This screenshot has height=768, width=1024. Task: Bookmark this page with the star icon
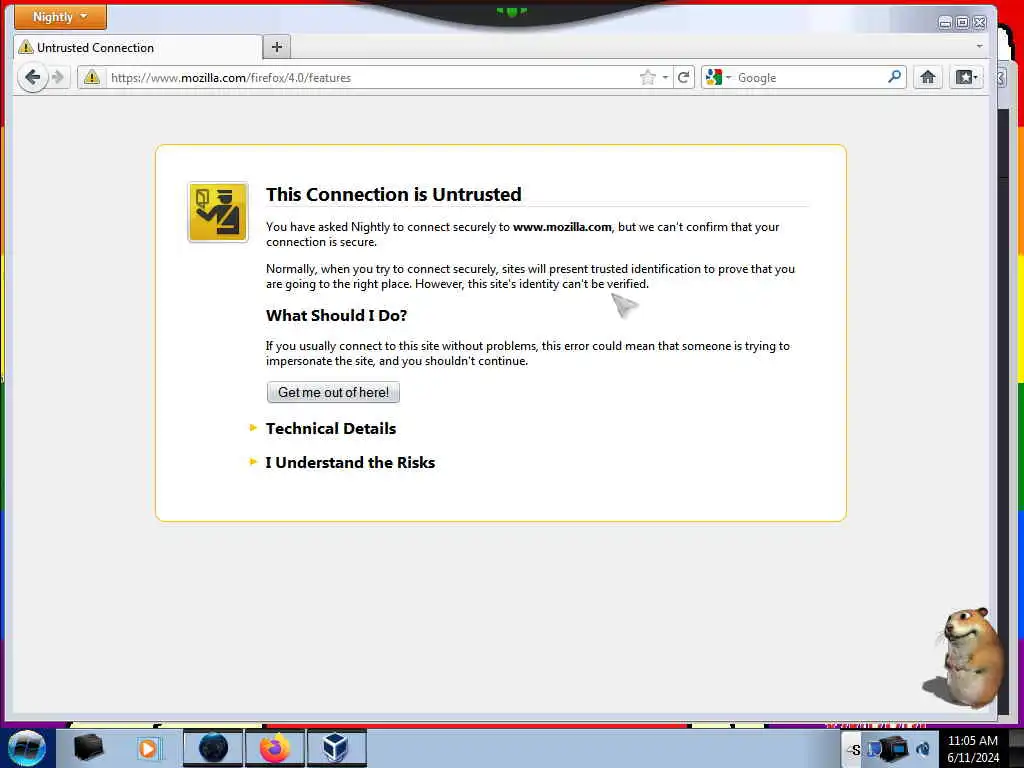(x=647, y=78)
